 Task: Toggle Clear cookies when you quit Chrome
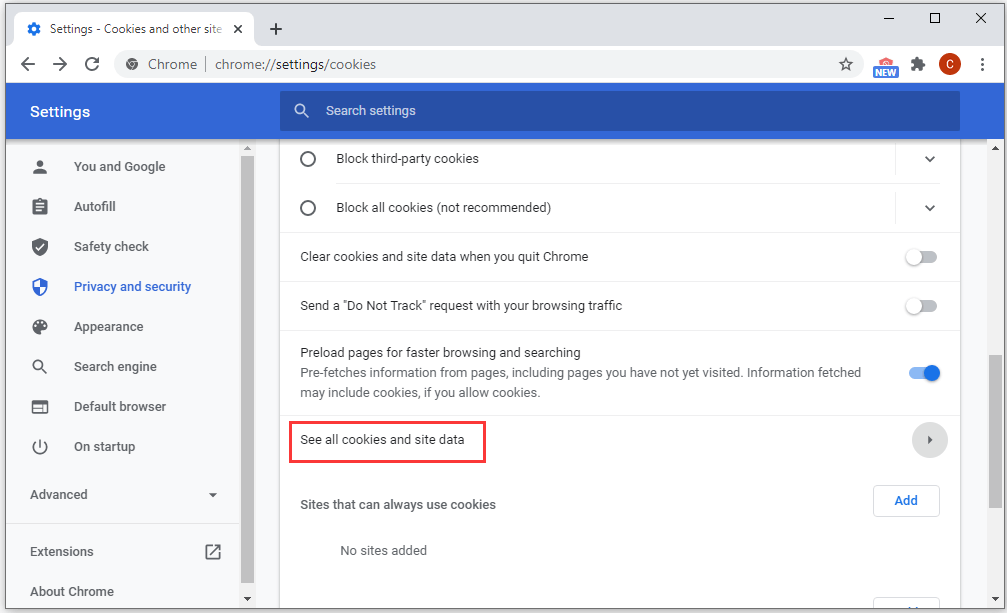921,257
